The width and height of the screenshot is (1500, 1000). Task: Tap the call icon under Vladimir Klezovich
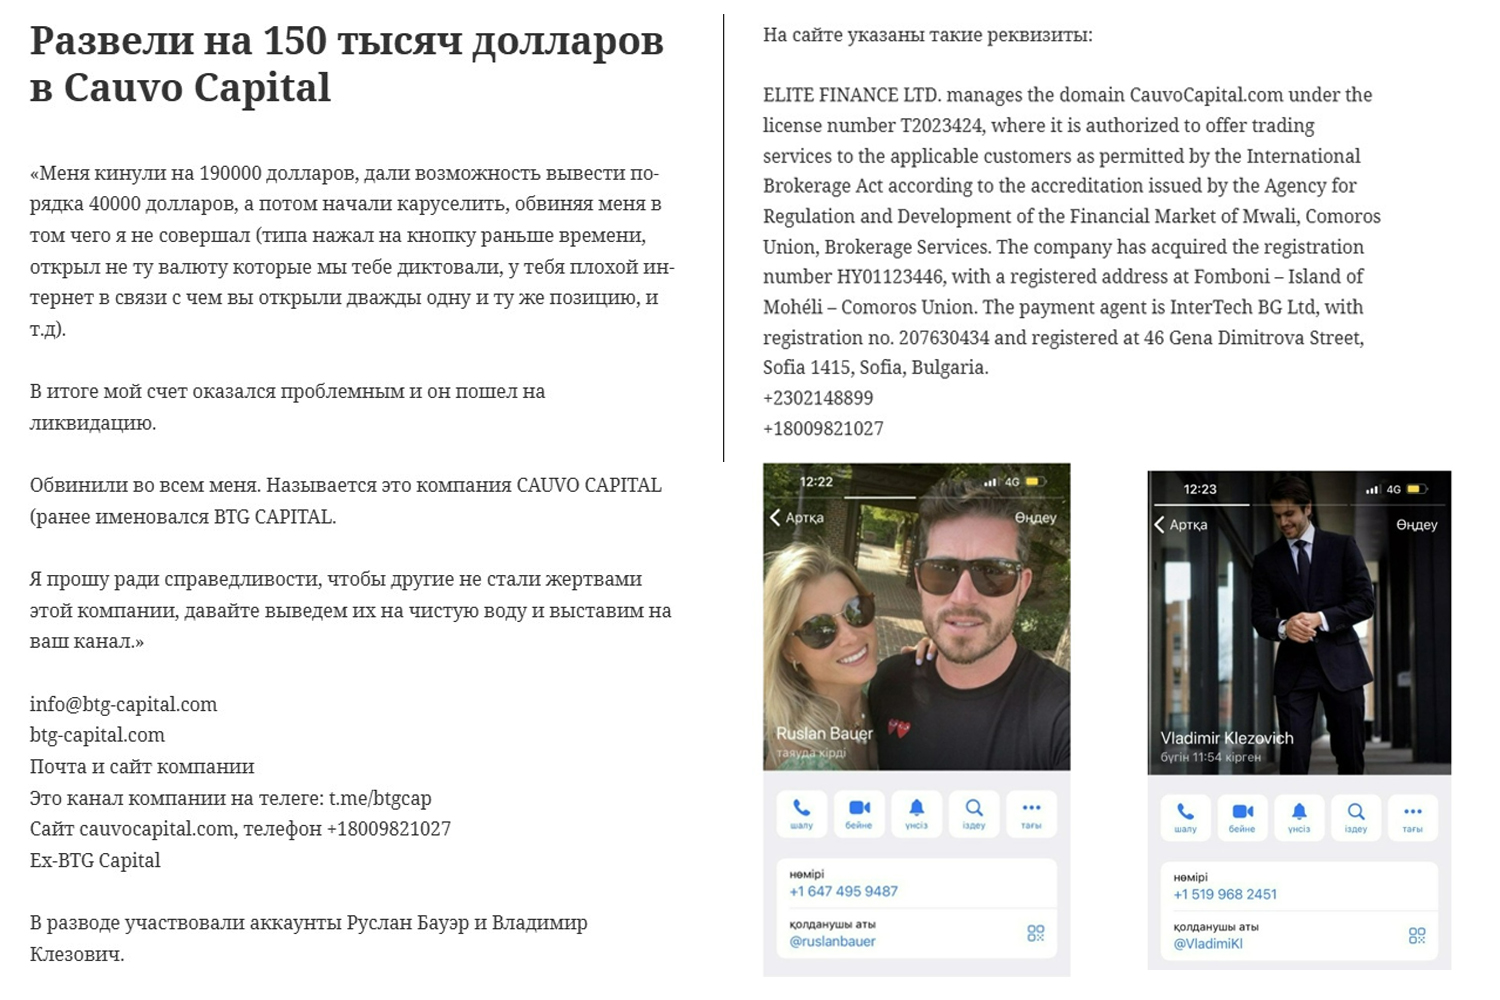(1185, 817)
